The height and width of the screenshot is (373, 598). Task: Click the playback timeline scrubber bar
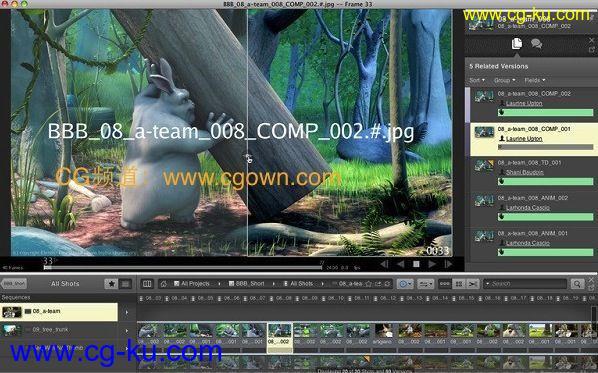[x=183, y=268]
